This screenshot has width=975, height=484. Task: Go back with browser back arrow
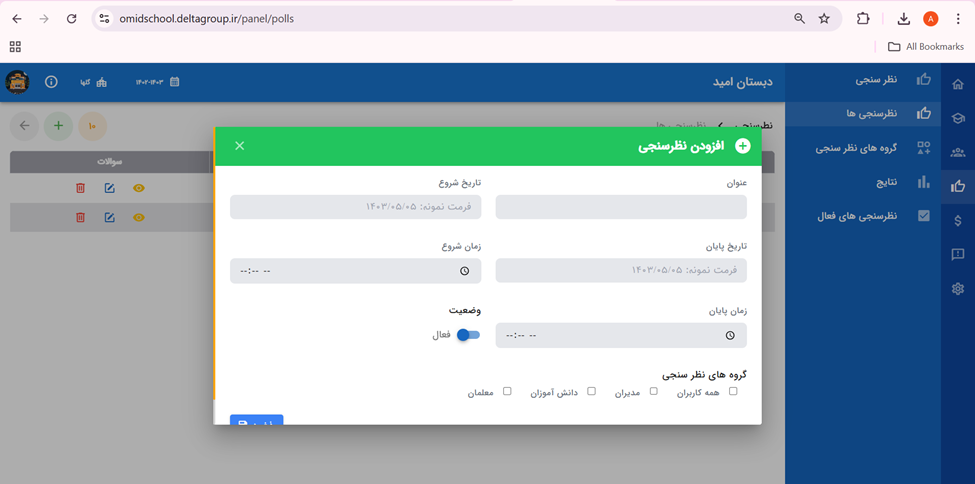17,19
